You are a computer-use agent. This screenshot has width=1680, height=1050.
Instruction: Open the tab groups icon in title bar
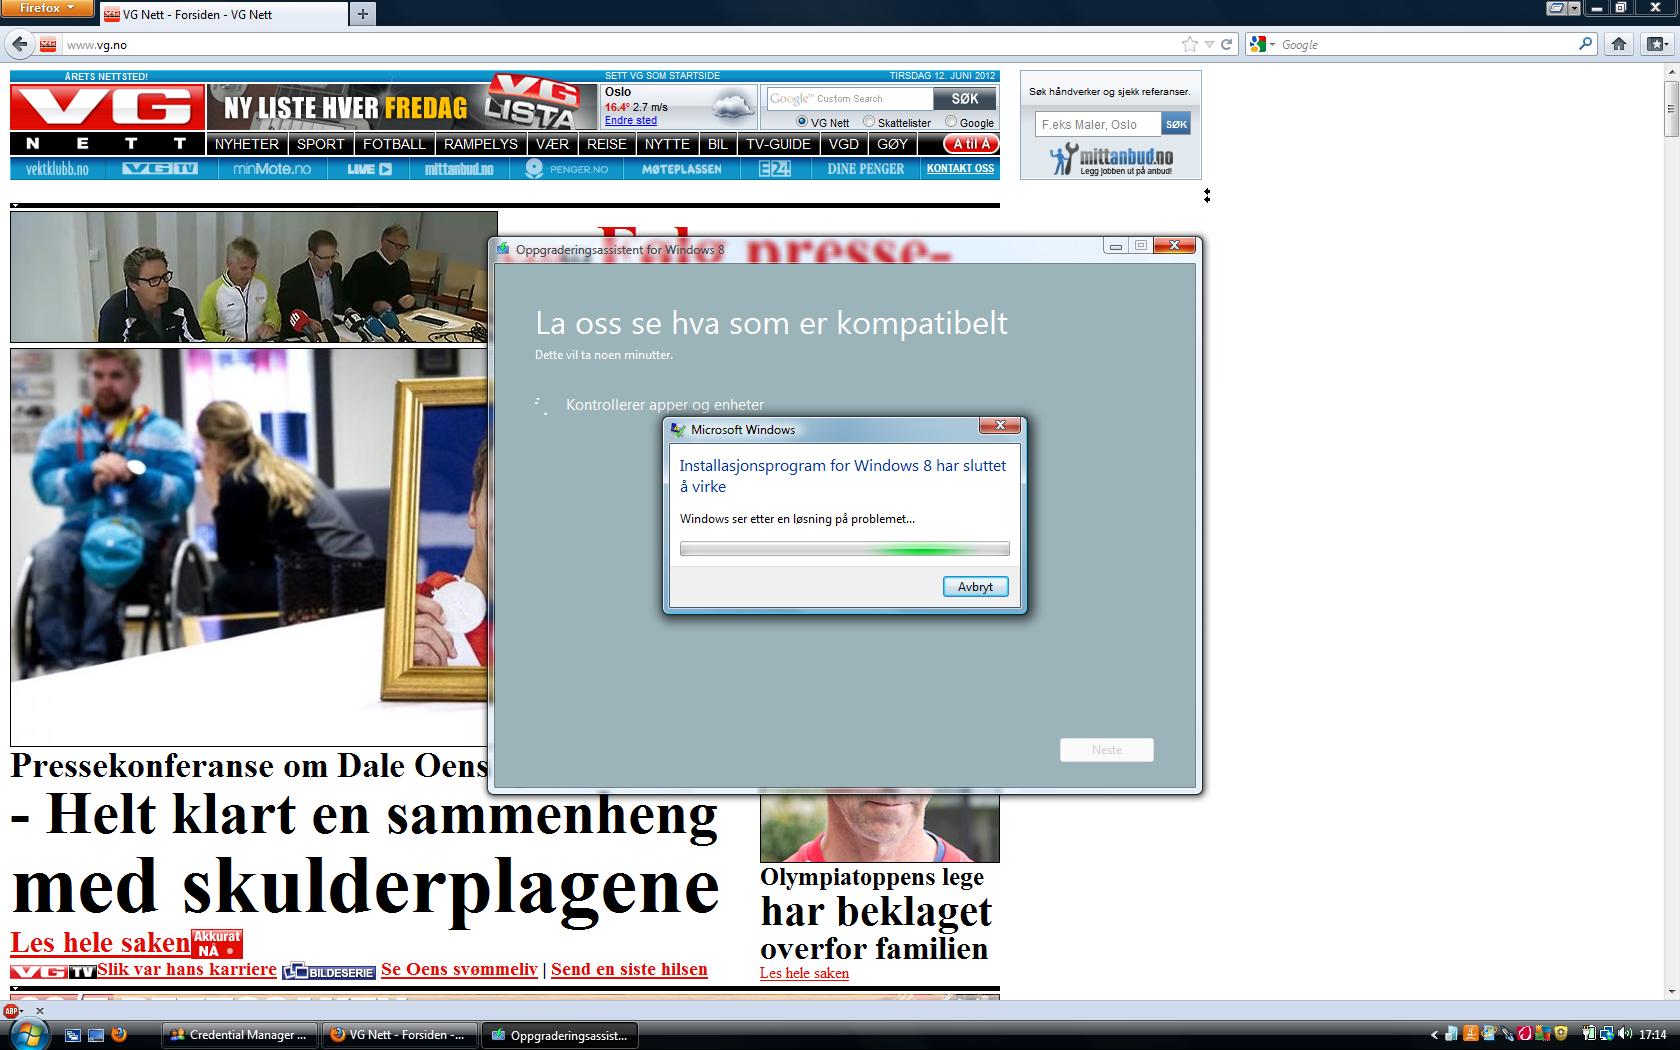point(1557,8)
